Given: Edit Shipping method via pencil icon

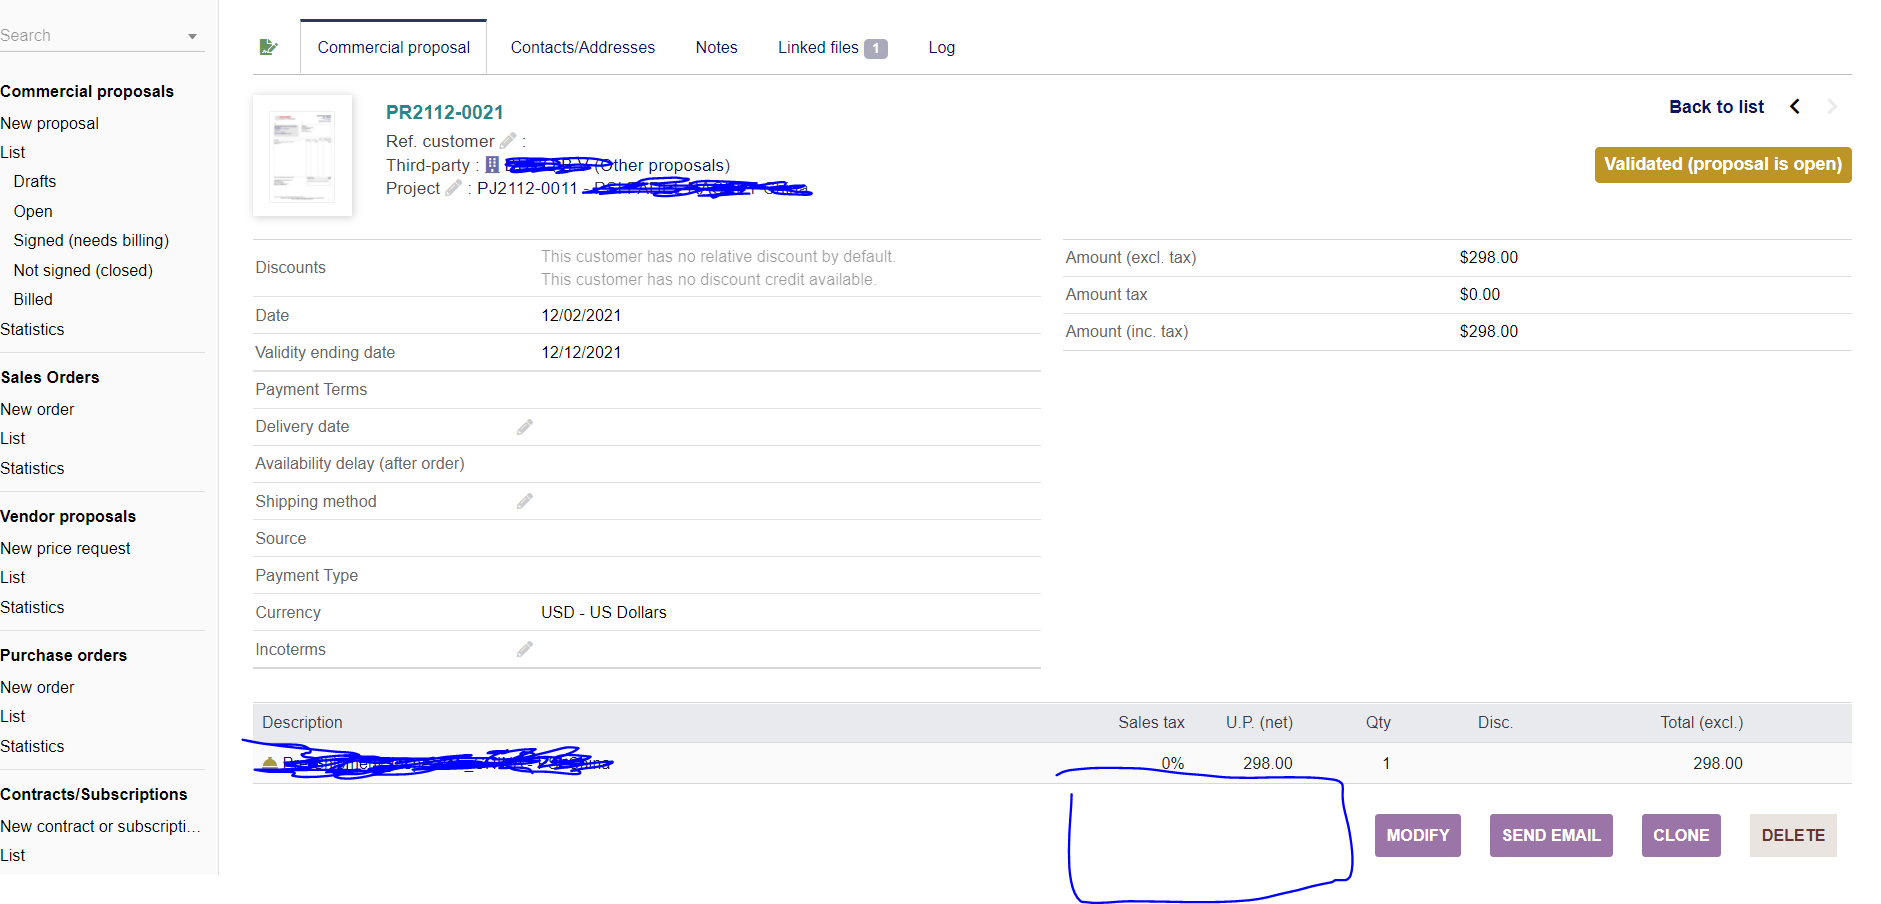Looking at the screenshot, I should coord(524,501).
